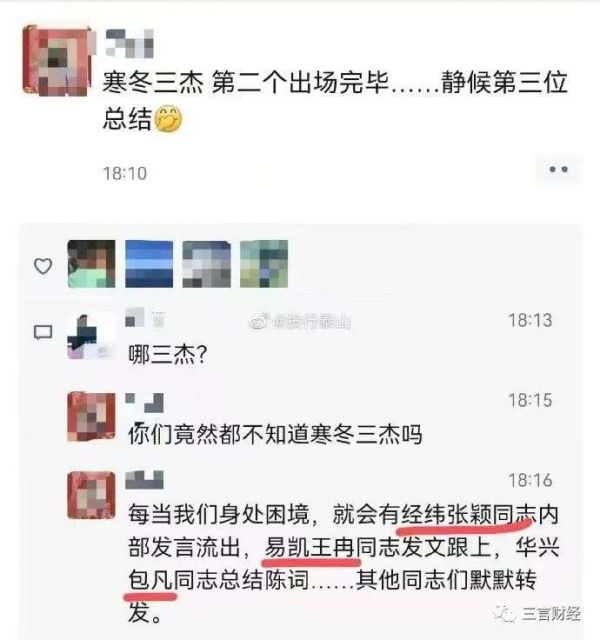Open the two-dot more options button
Screen dimensions: 600x640
point(558,169)
